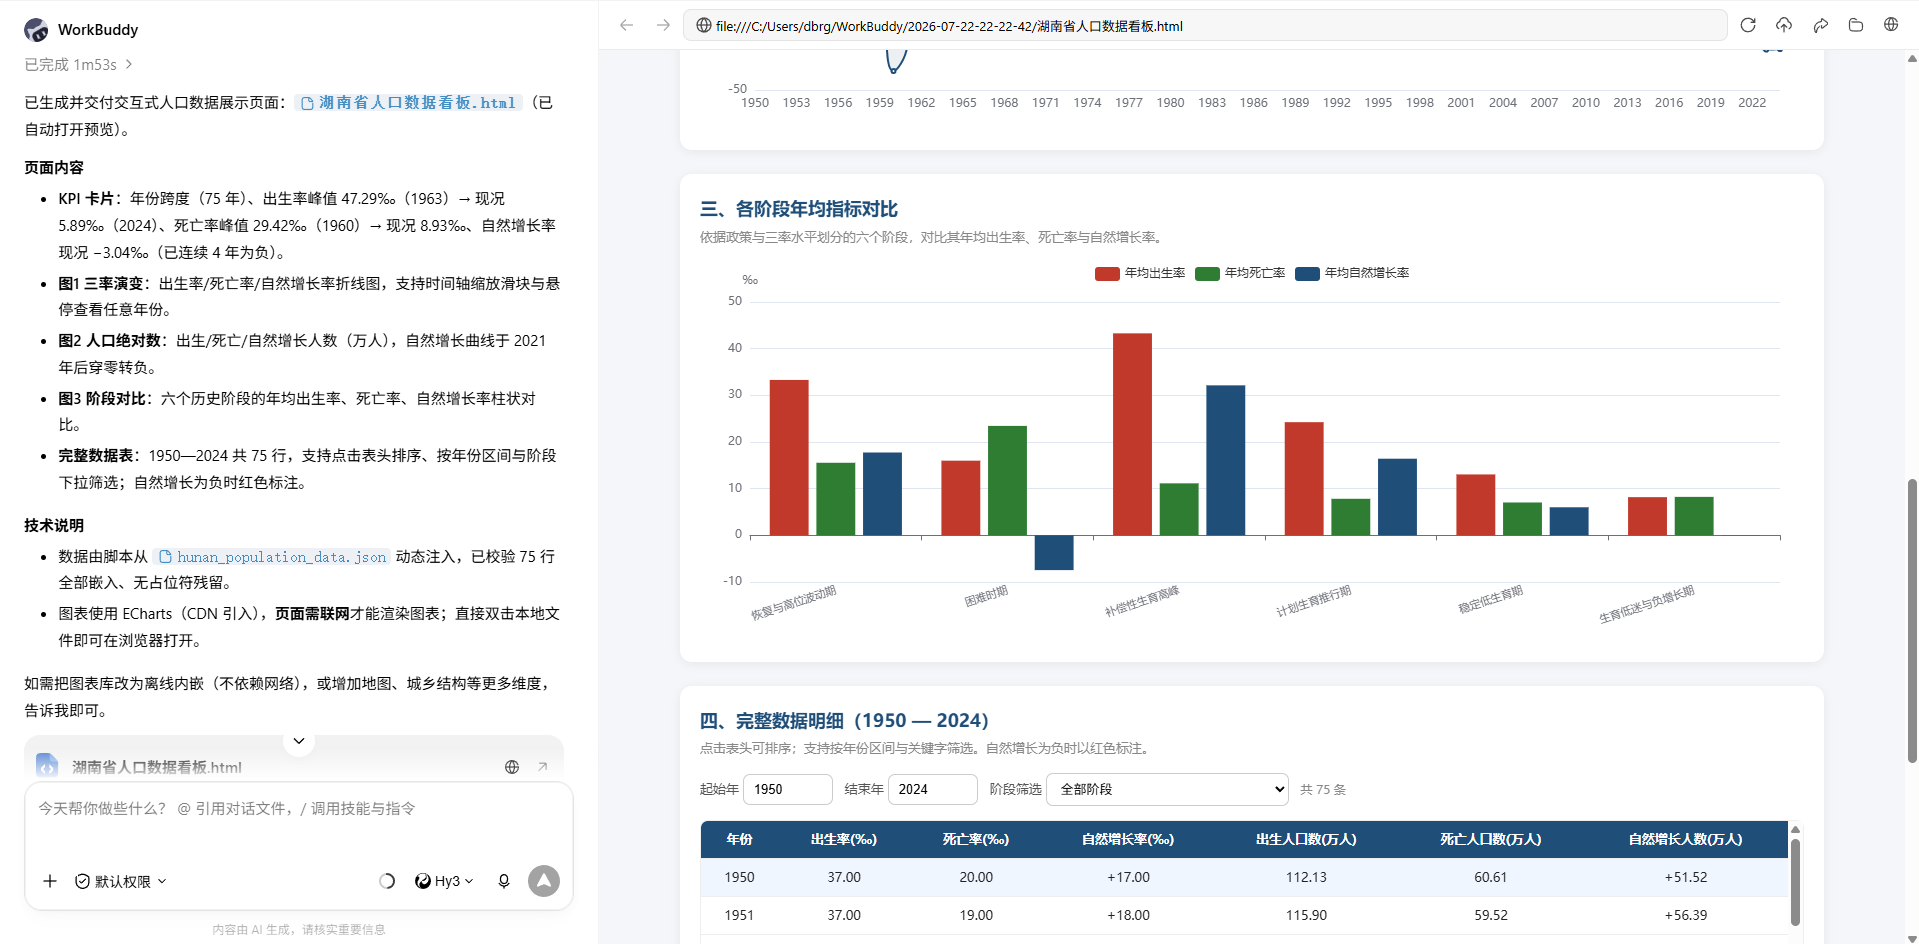Open the Hy3 model selector dropdown
Viewport: 1919px width, 944px height.
coord(444,881)
